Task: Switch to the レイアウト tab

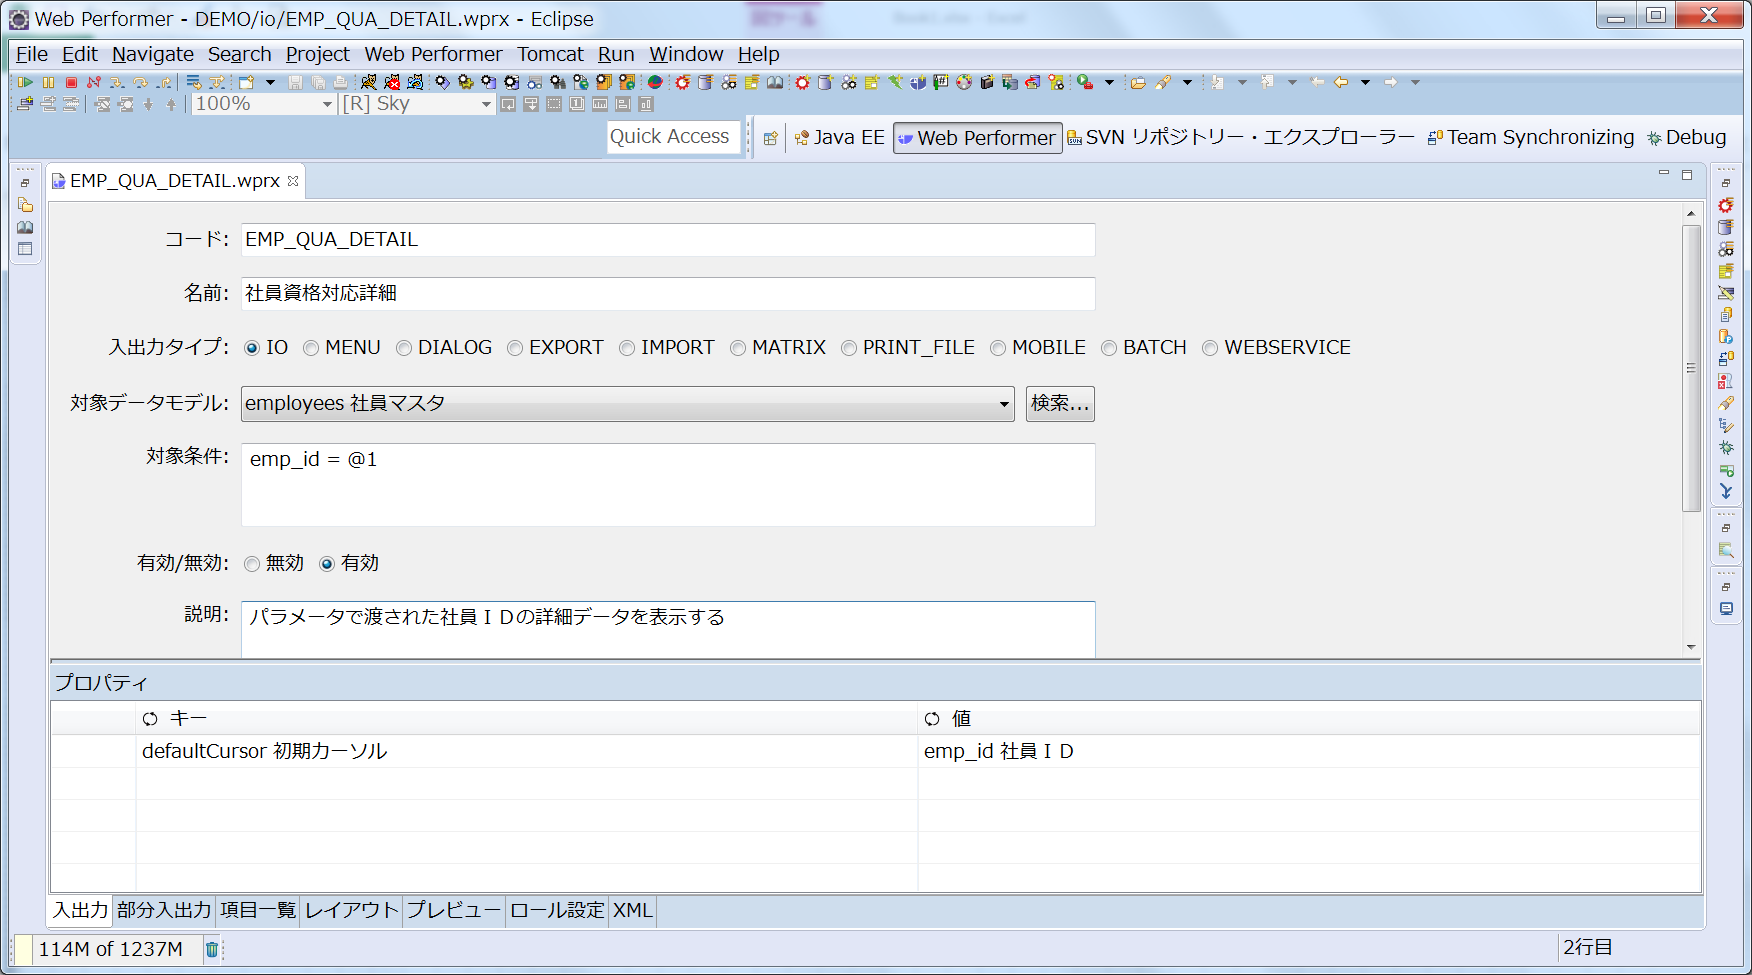Action: coord(351,910)
